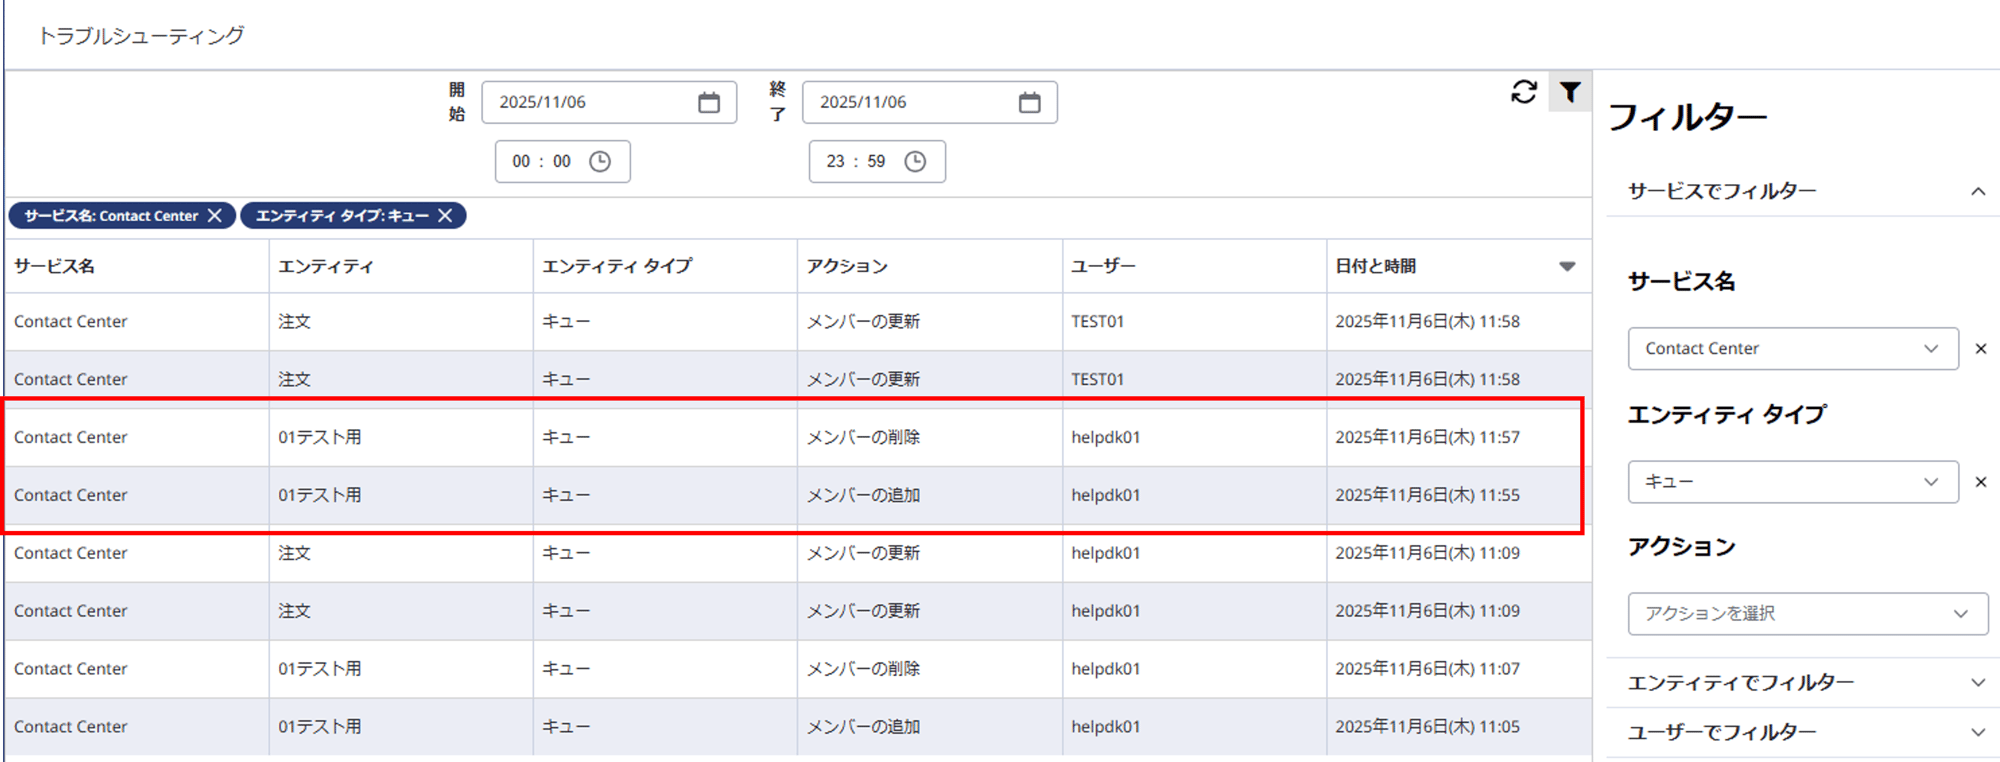Sort by the 日付と時間 column arrow
2000x762 pixels.
[1567, 267]
